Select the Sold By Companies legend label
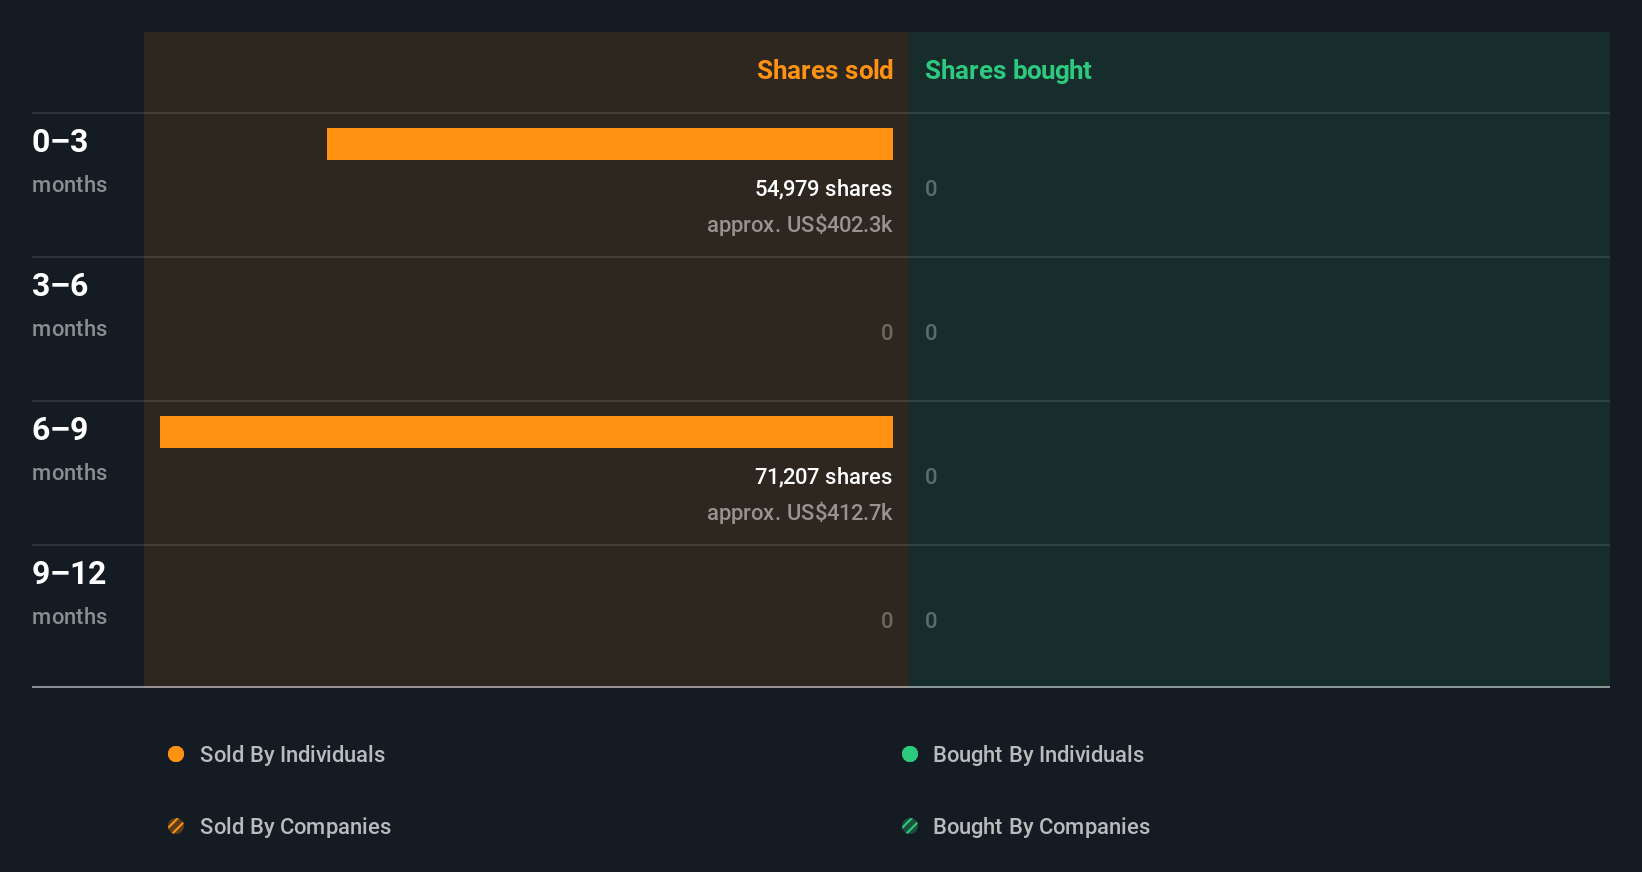1642x872 pixels. (295, 826)
